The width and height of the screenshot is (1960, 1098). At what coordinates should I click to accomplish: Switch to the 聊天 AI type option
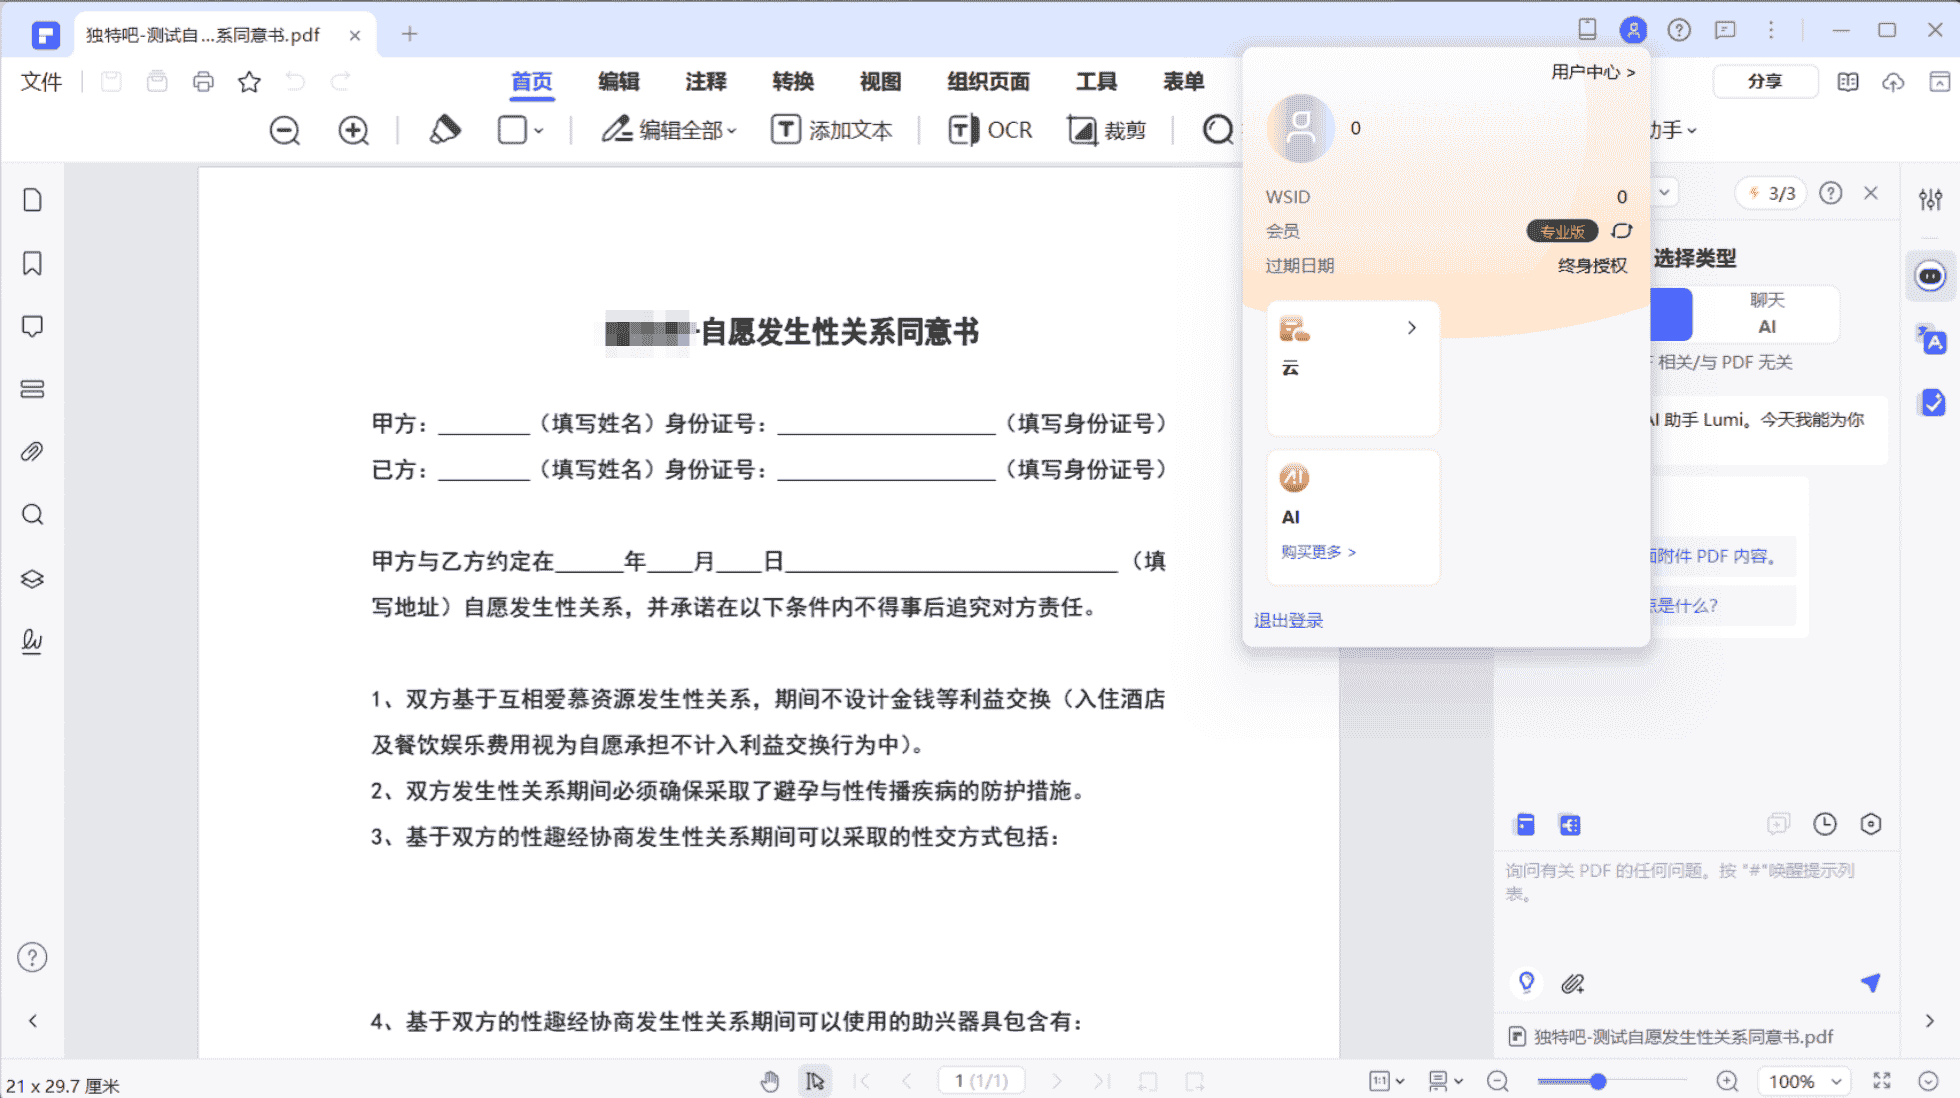(x=1767, y=313)
